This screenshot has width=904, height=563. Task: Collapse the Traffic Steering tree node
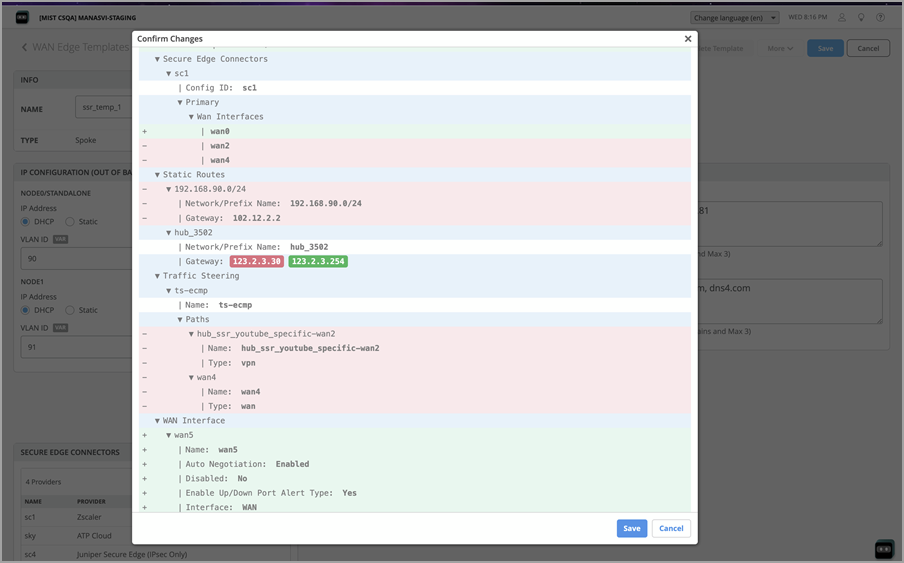pos(157,276)
